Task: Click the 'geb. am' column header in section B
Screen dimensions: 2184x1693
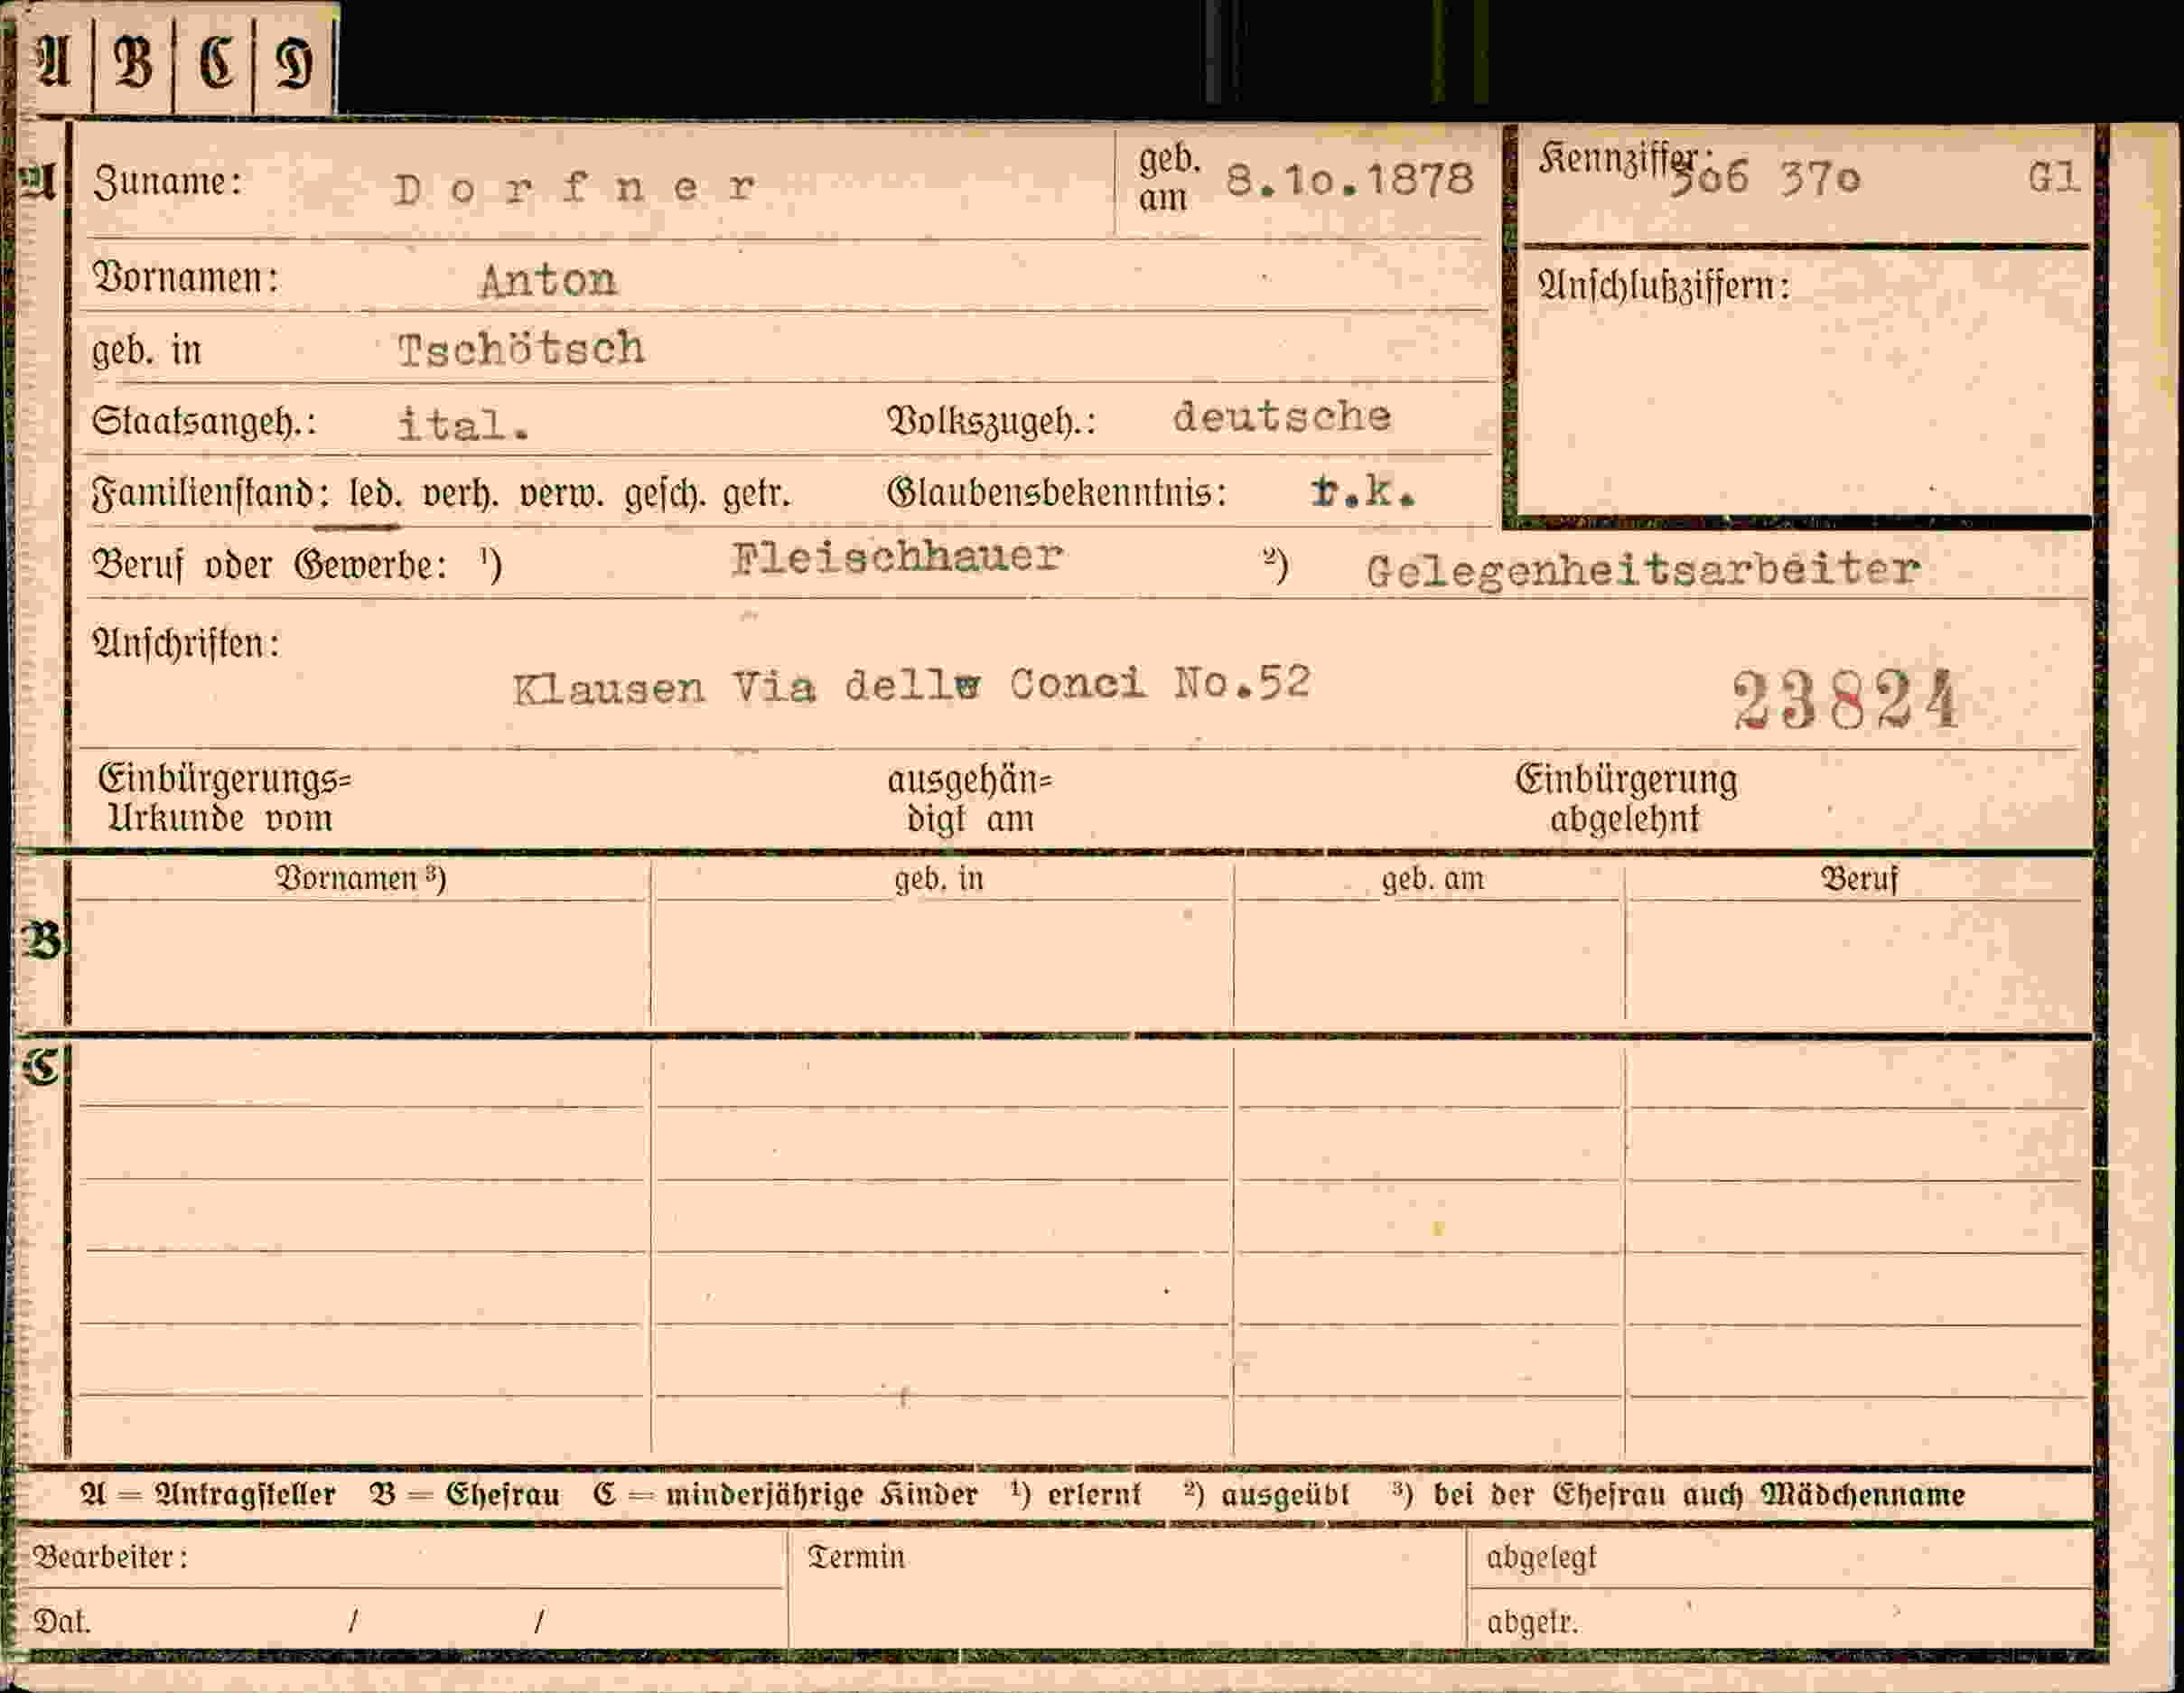Action: pyautogui.click(x=1433, y=879)
